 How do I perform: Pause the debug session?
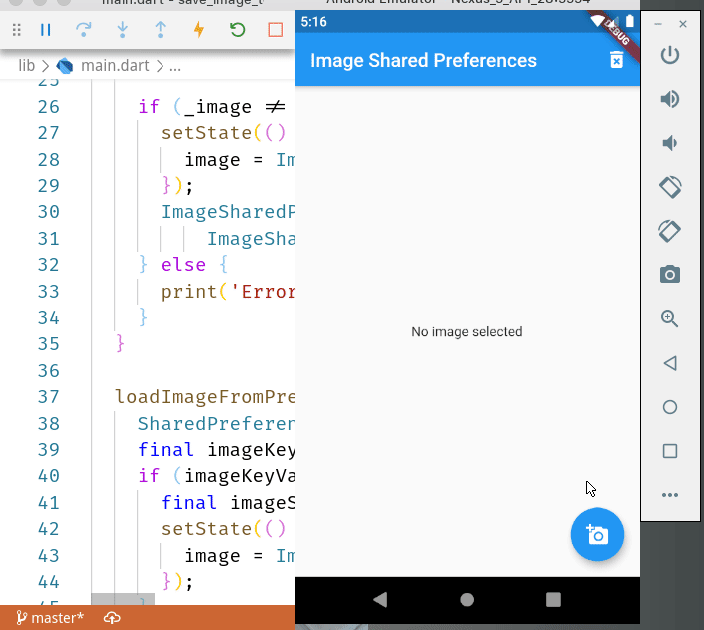45,30
